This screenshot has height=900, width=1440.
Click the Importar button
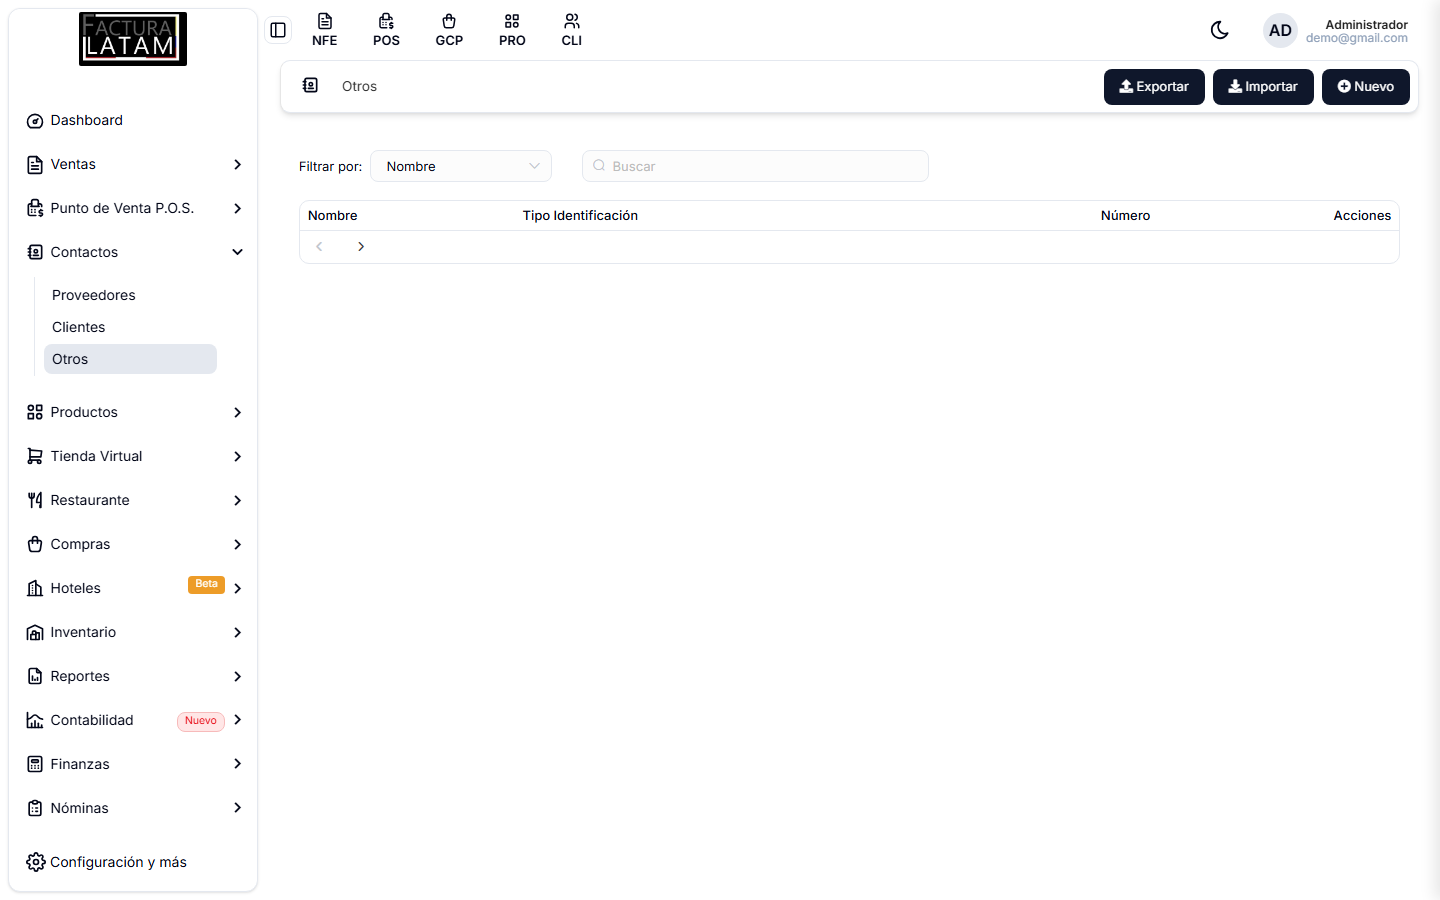click(1263, 87)
